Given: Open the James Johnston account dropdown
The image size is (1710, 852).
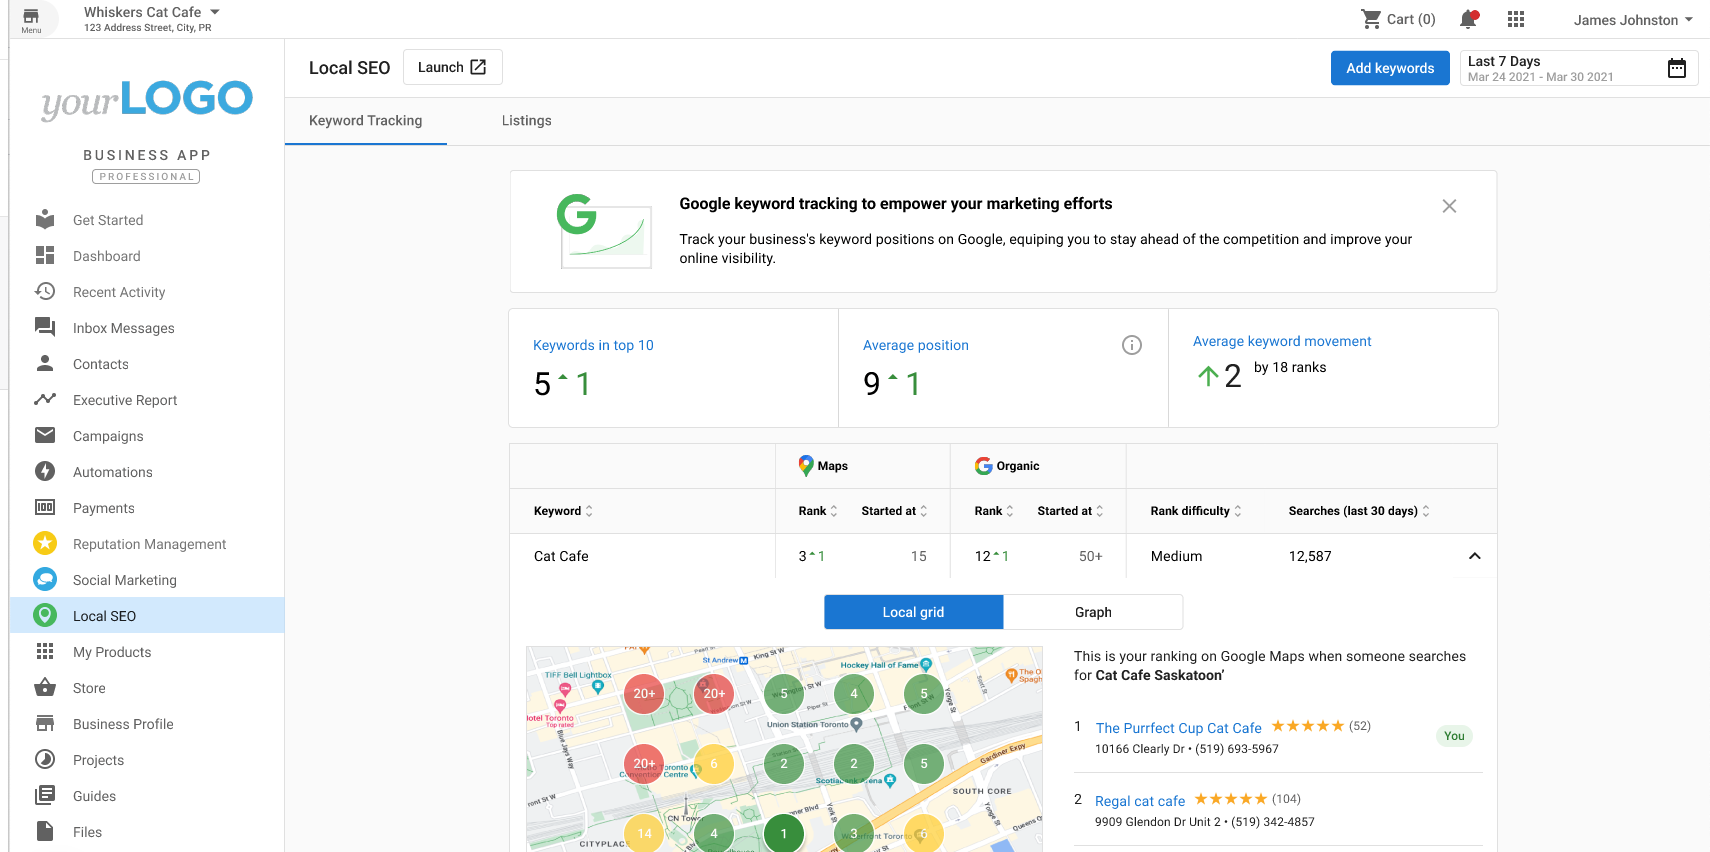Looking at the screenshot, I should 1633,20.
